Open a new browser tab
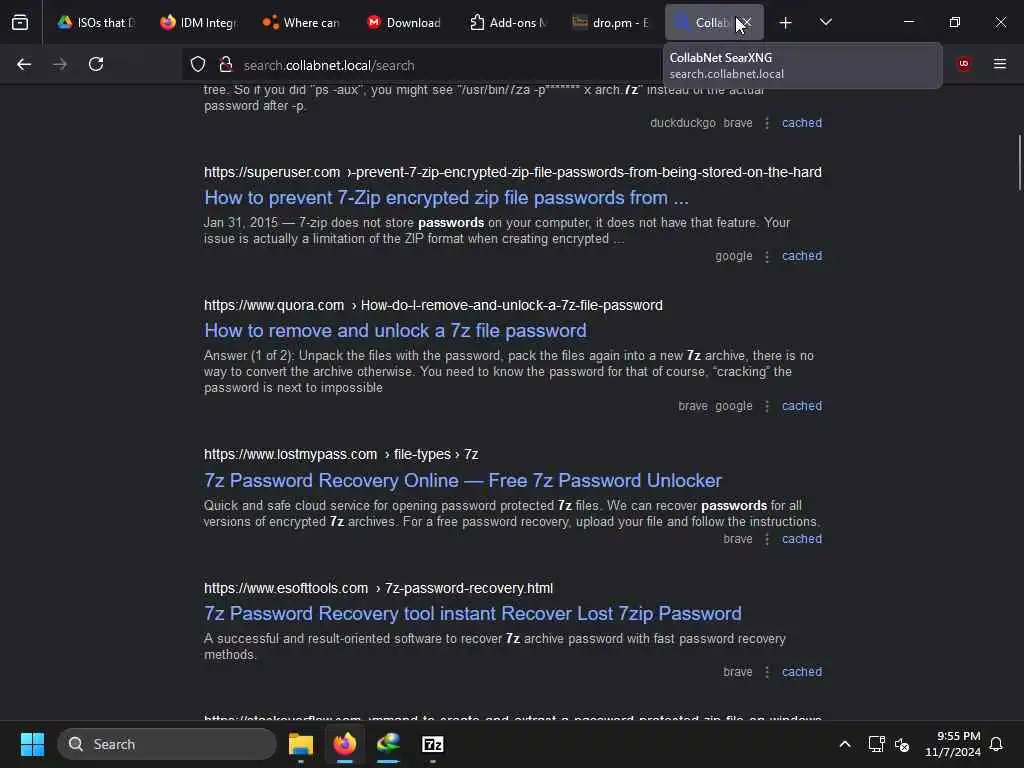 [786, 23]
